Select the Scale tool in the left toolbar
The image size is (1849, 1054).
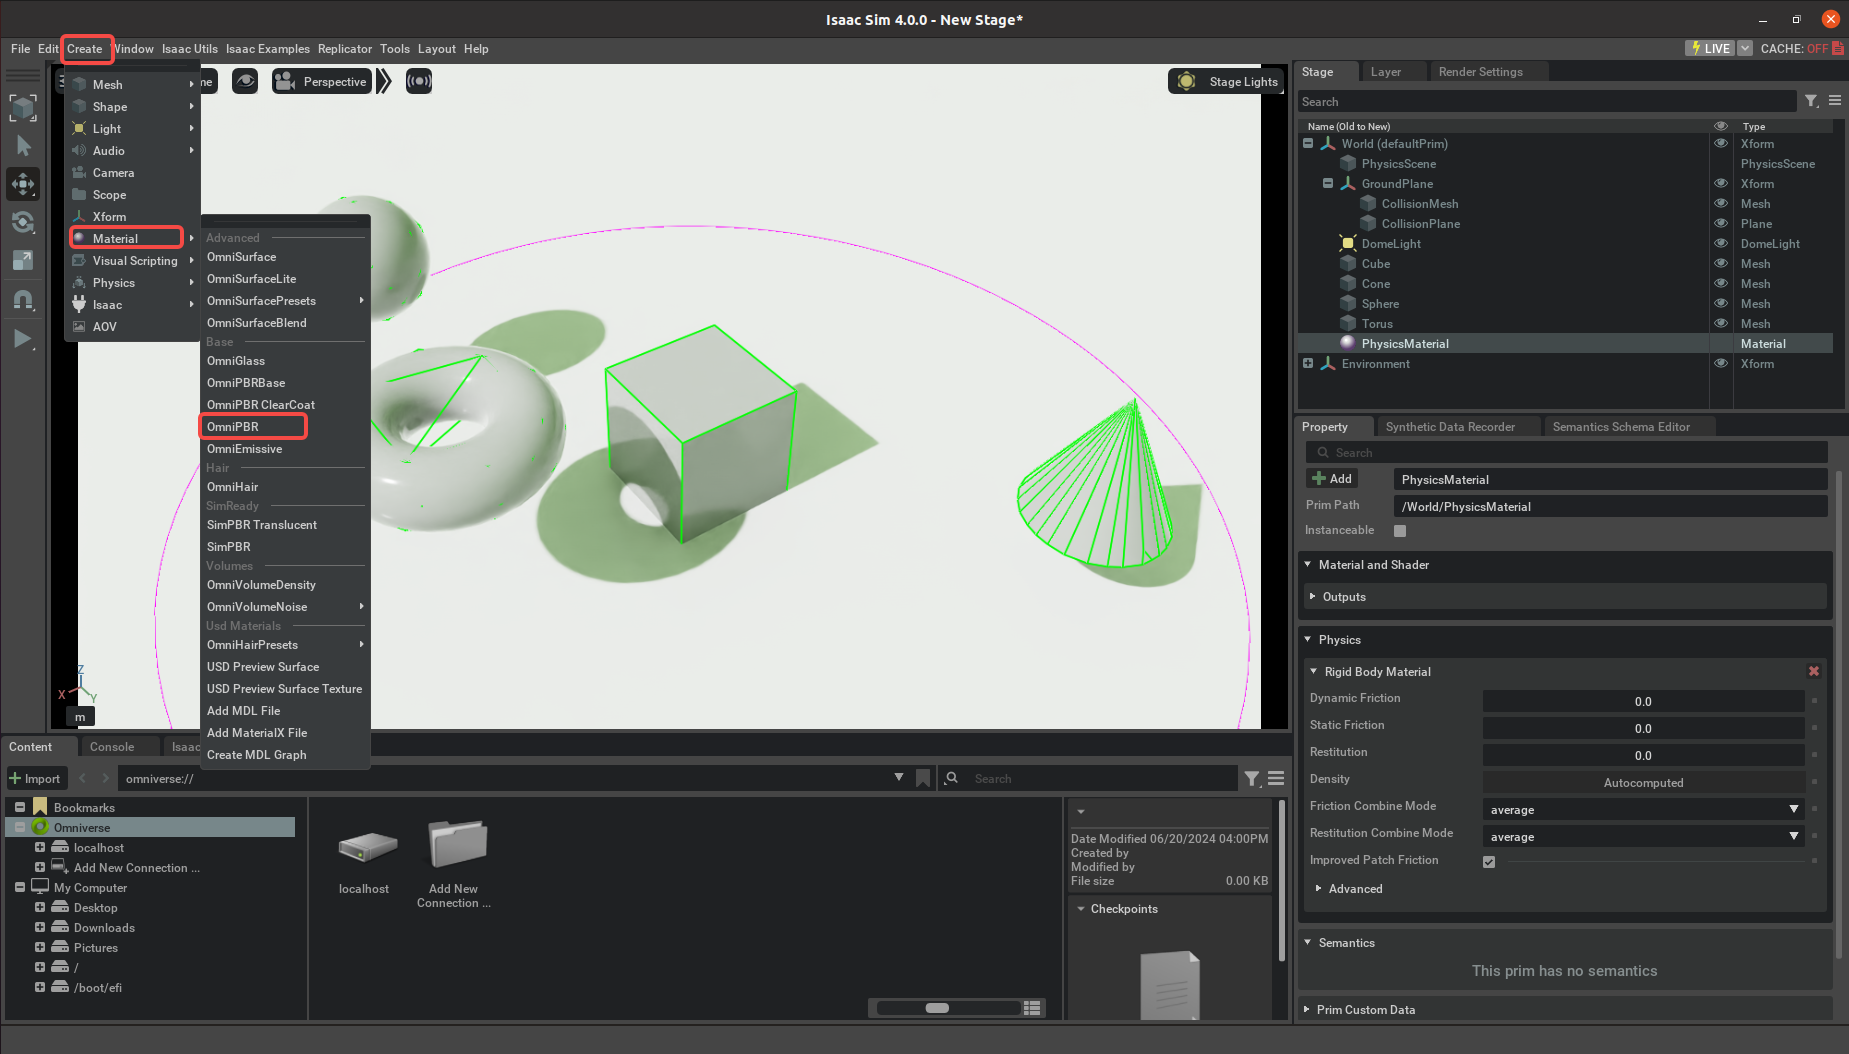point(23,261)
